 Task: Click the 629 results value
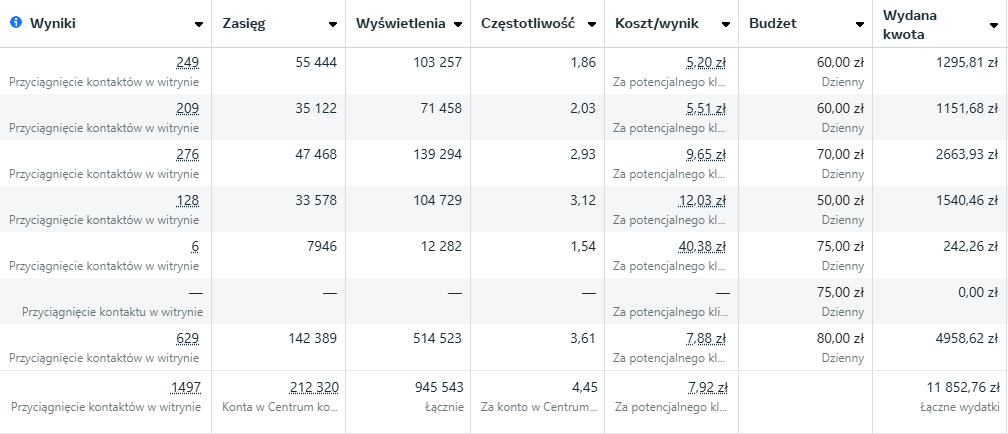187,338
